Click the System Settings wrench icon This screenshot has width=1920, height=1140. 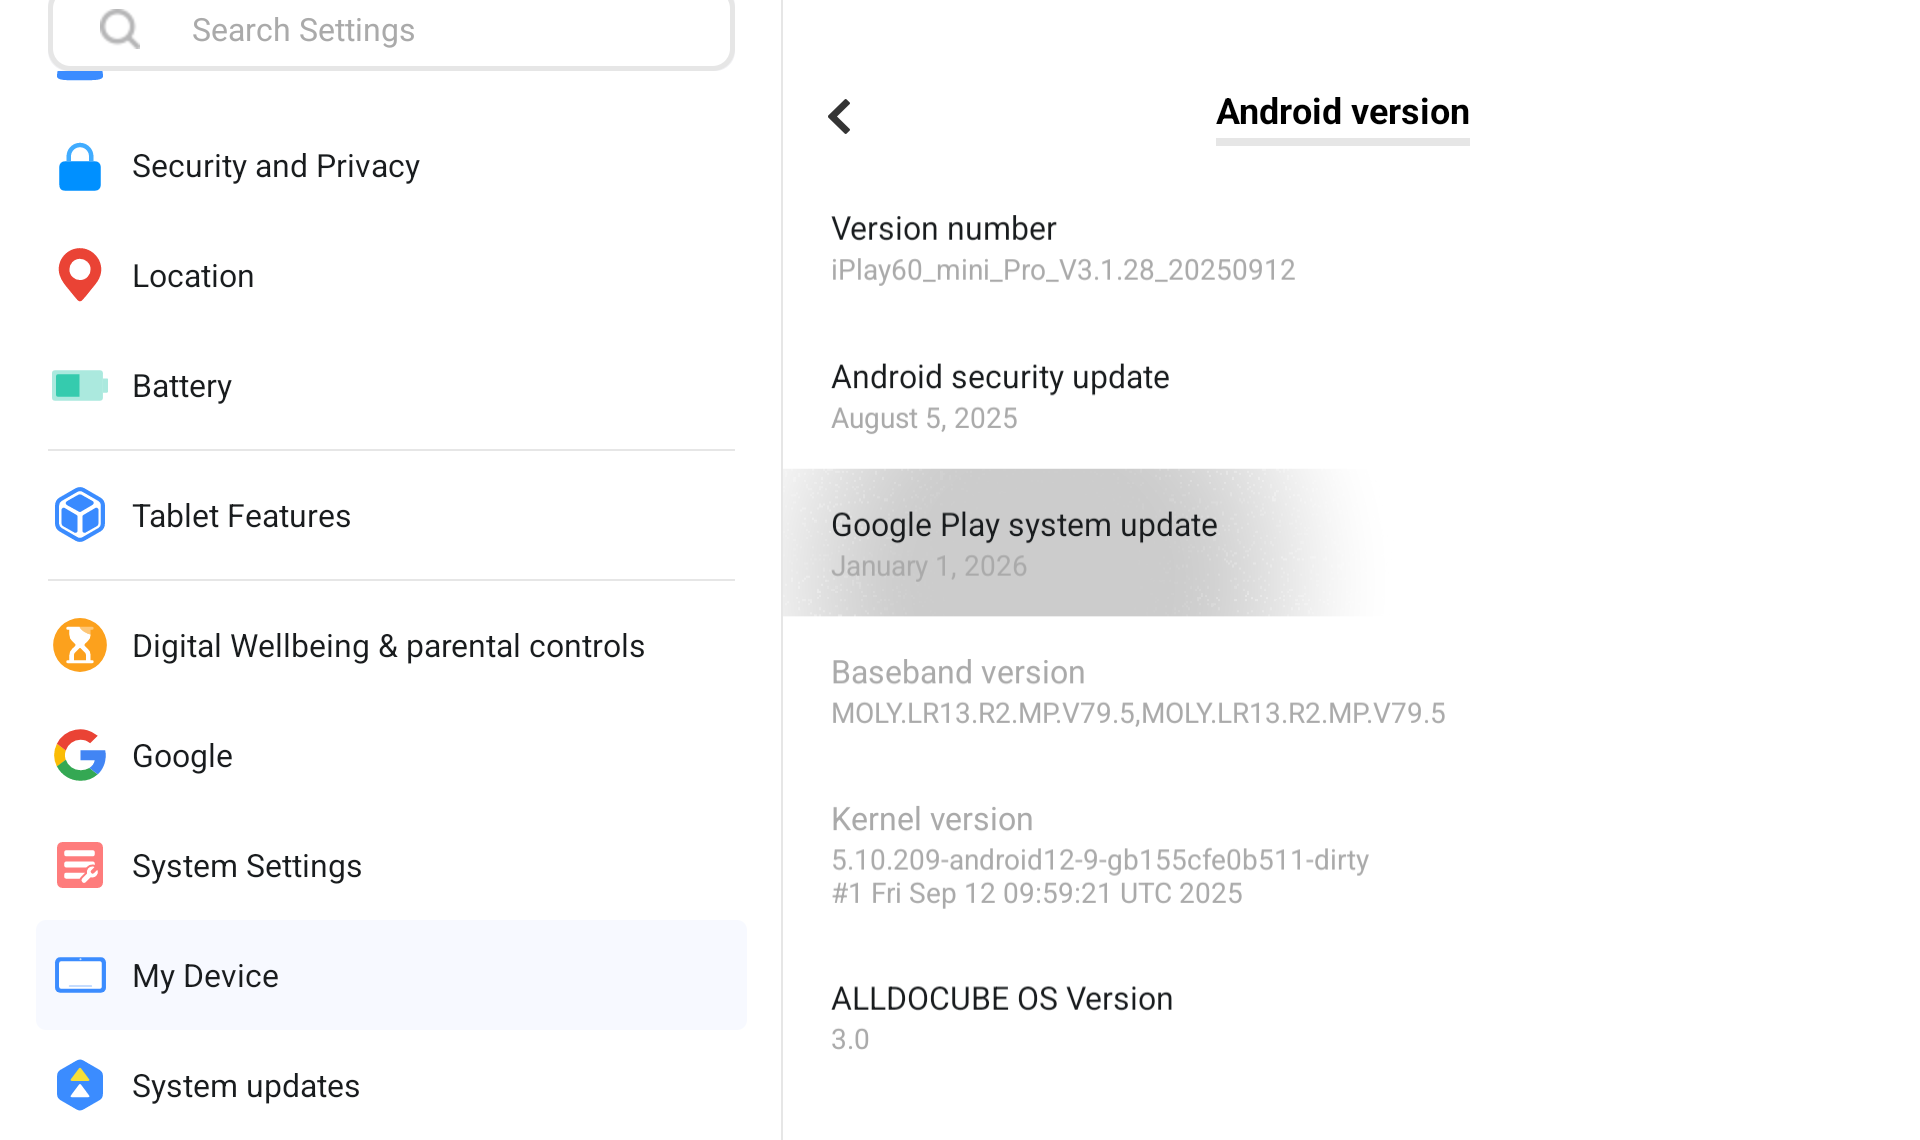80,865
